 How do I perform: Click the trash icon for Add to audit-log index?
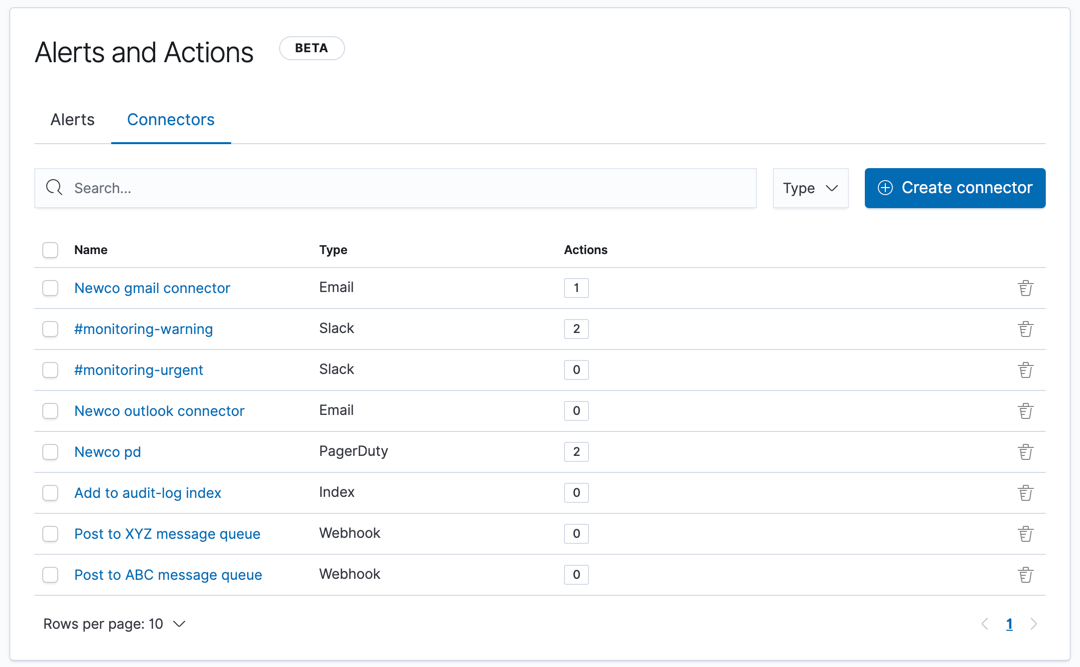pyautogui.click(x=1025, y=492)
